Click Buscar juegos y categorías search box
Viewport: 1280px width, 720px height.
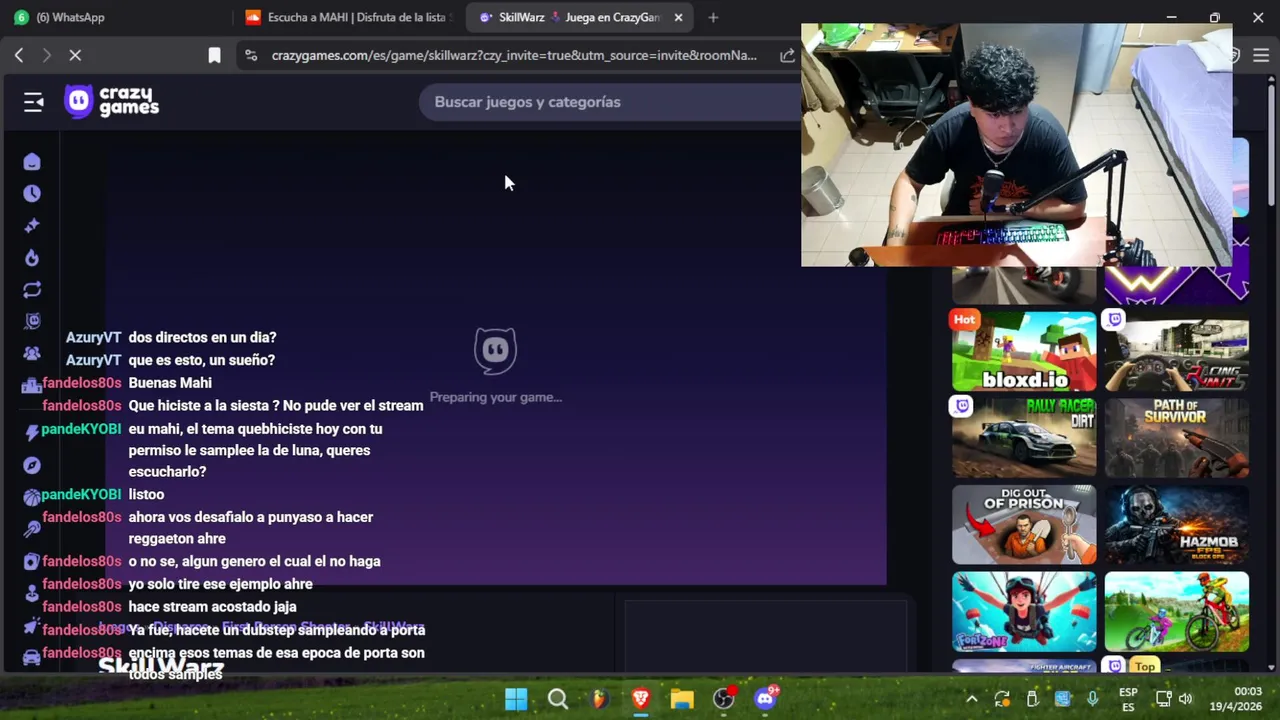pyautogui.click(x=610, y=102)
